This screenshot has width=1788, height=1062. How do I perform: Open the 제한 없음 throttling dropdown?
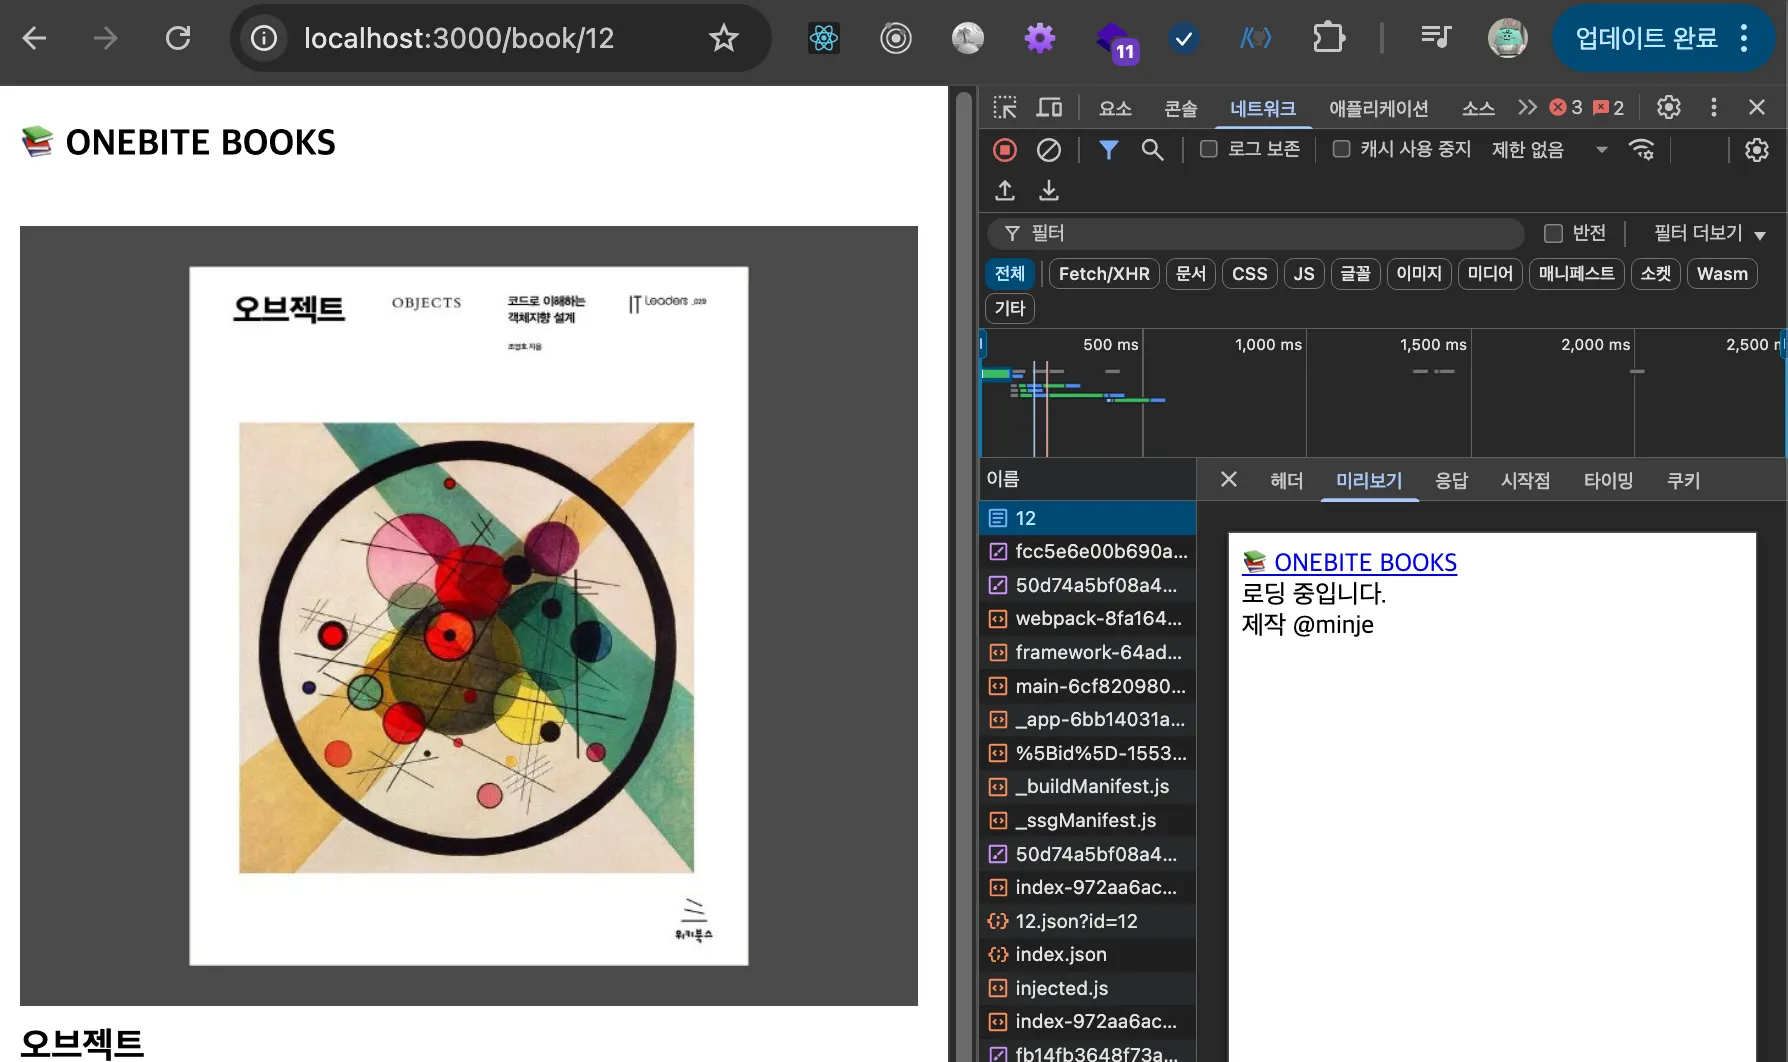point(1549,150)
